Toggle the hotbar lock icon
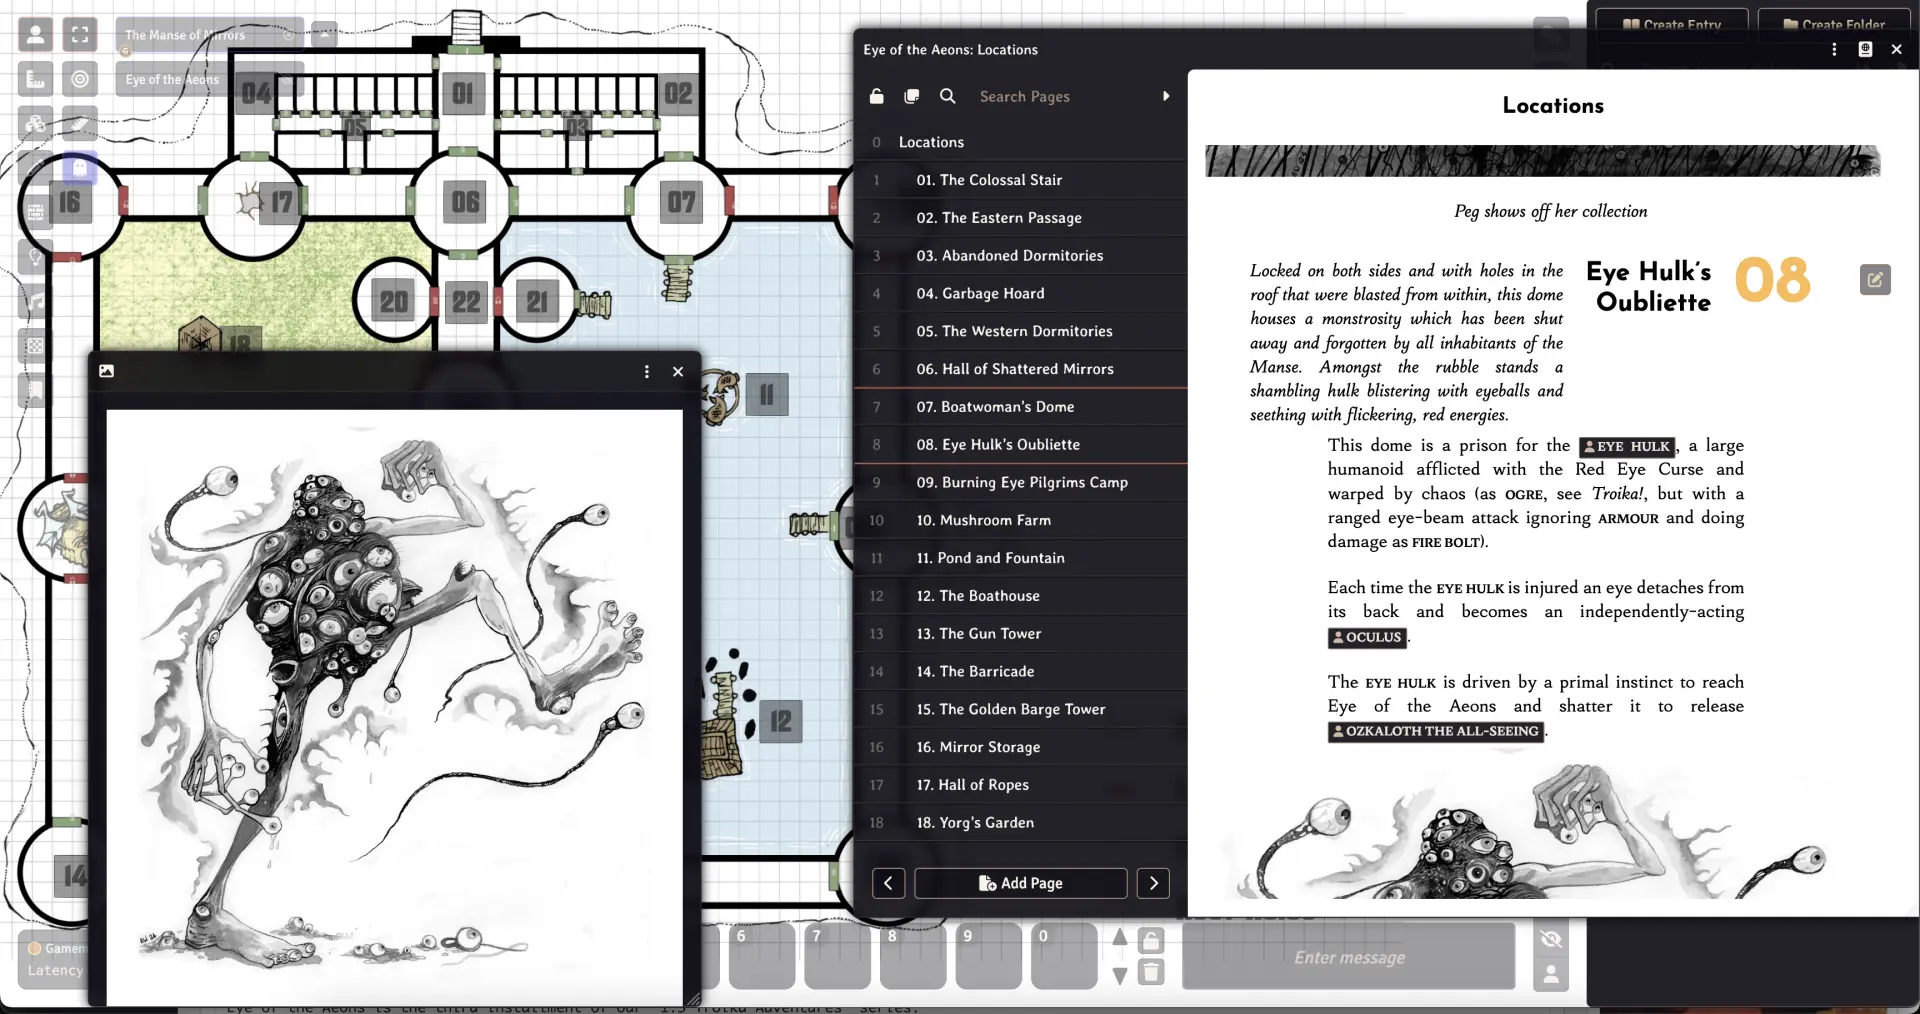This screenshot has height=1014, width=1920. [1151, 940]
